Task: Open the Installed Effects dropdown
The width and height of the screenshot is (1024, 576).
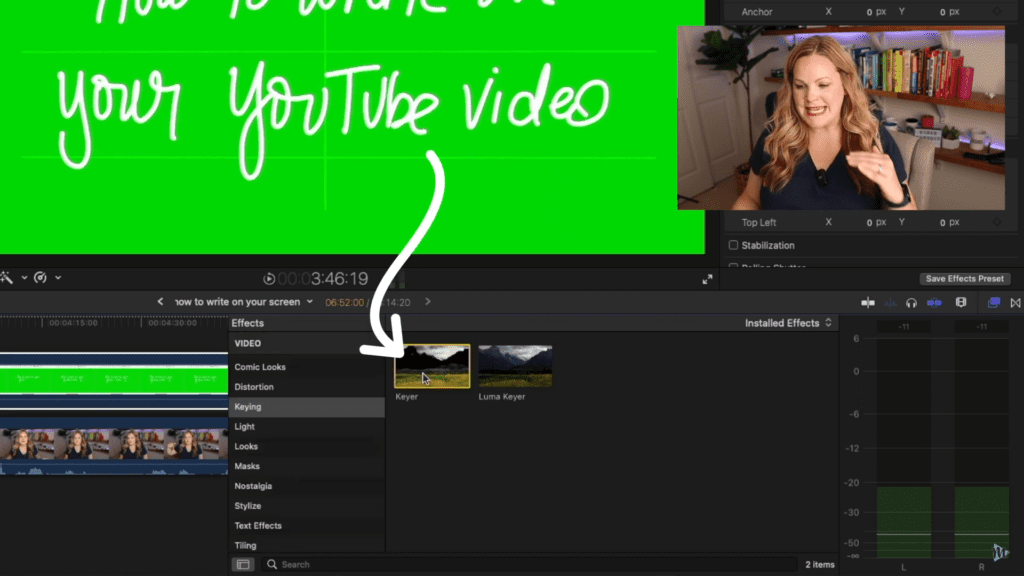Action: click(788, 323)
